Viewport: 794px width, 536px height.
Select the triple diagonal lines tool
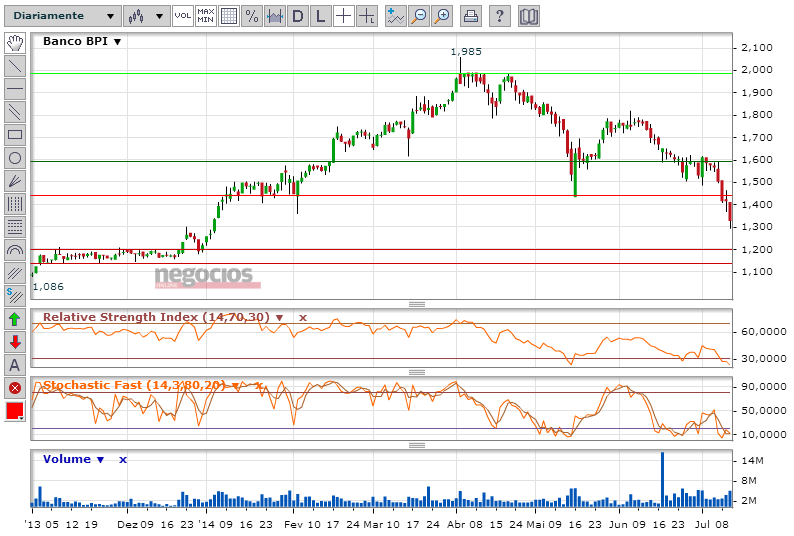click(x=15, y=273)
